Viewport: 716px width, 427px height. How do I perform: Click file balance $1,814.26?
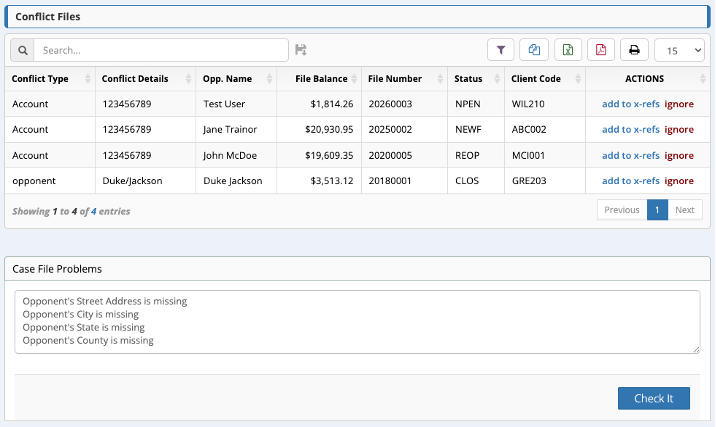click(332, 104)
